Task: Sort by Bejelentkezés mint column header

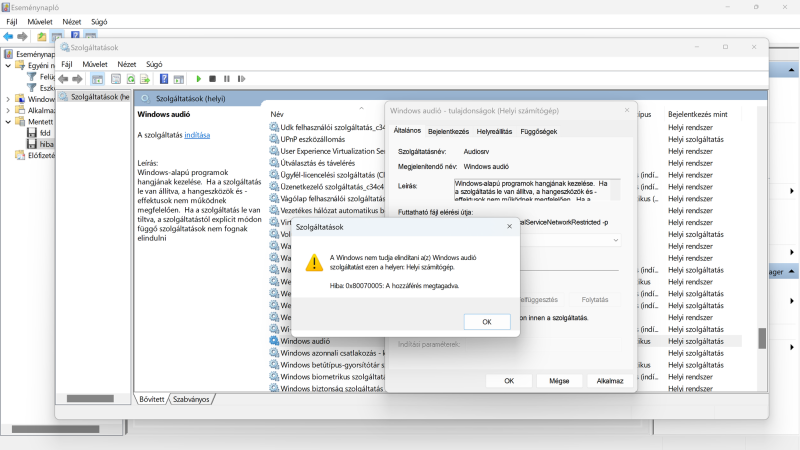Action: tap(697, 114)
